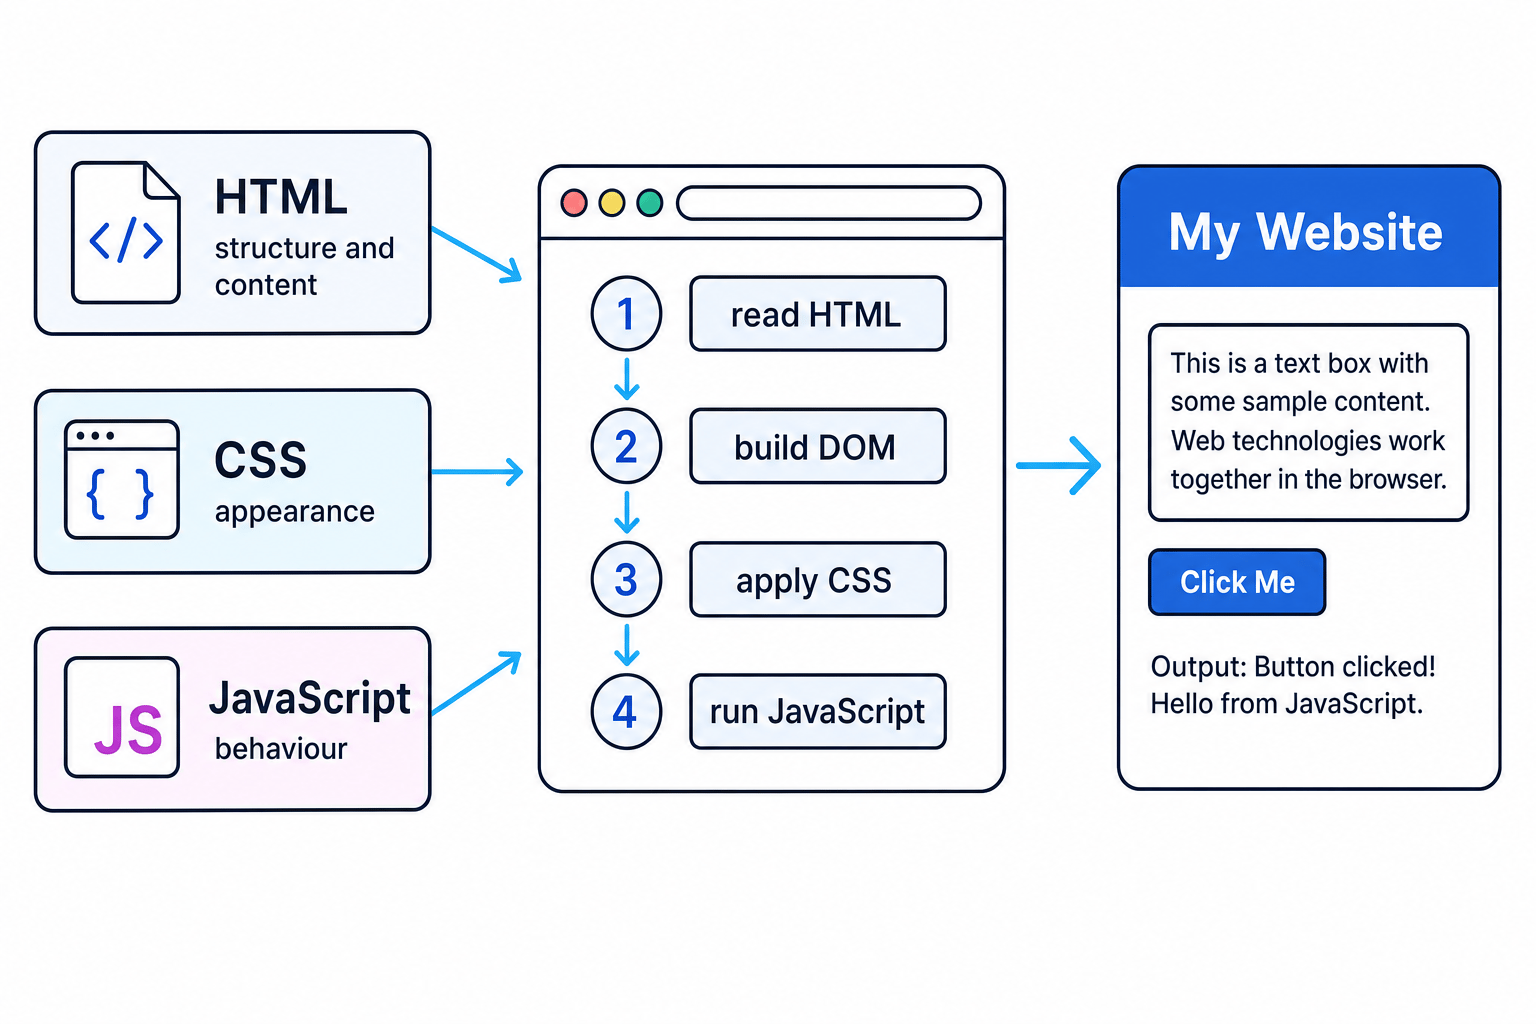Click the JS JavaScript logo icon
This screenshot has height=1024, width=1536.
[122, 717]
